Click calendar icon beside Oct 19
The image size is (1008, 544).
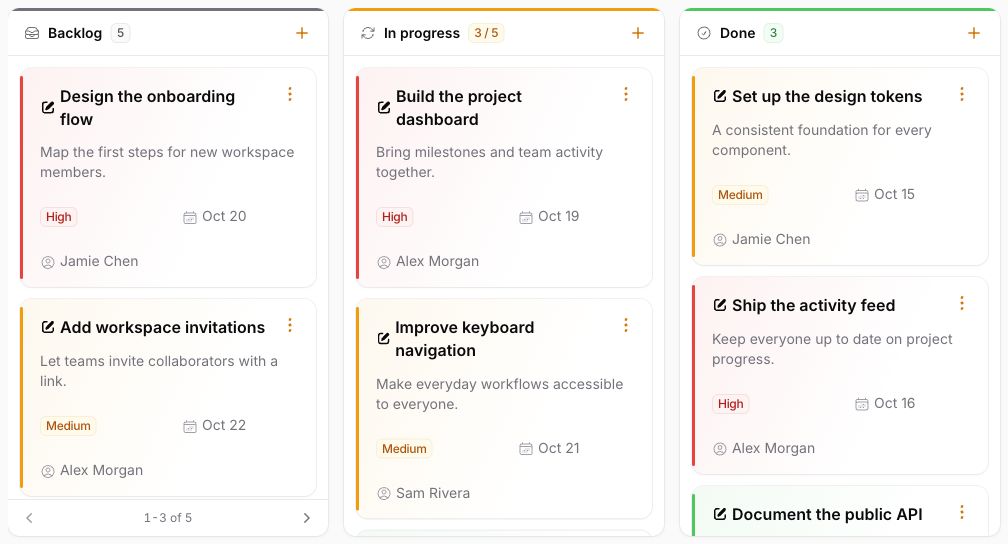526,217
